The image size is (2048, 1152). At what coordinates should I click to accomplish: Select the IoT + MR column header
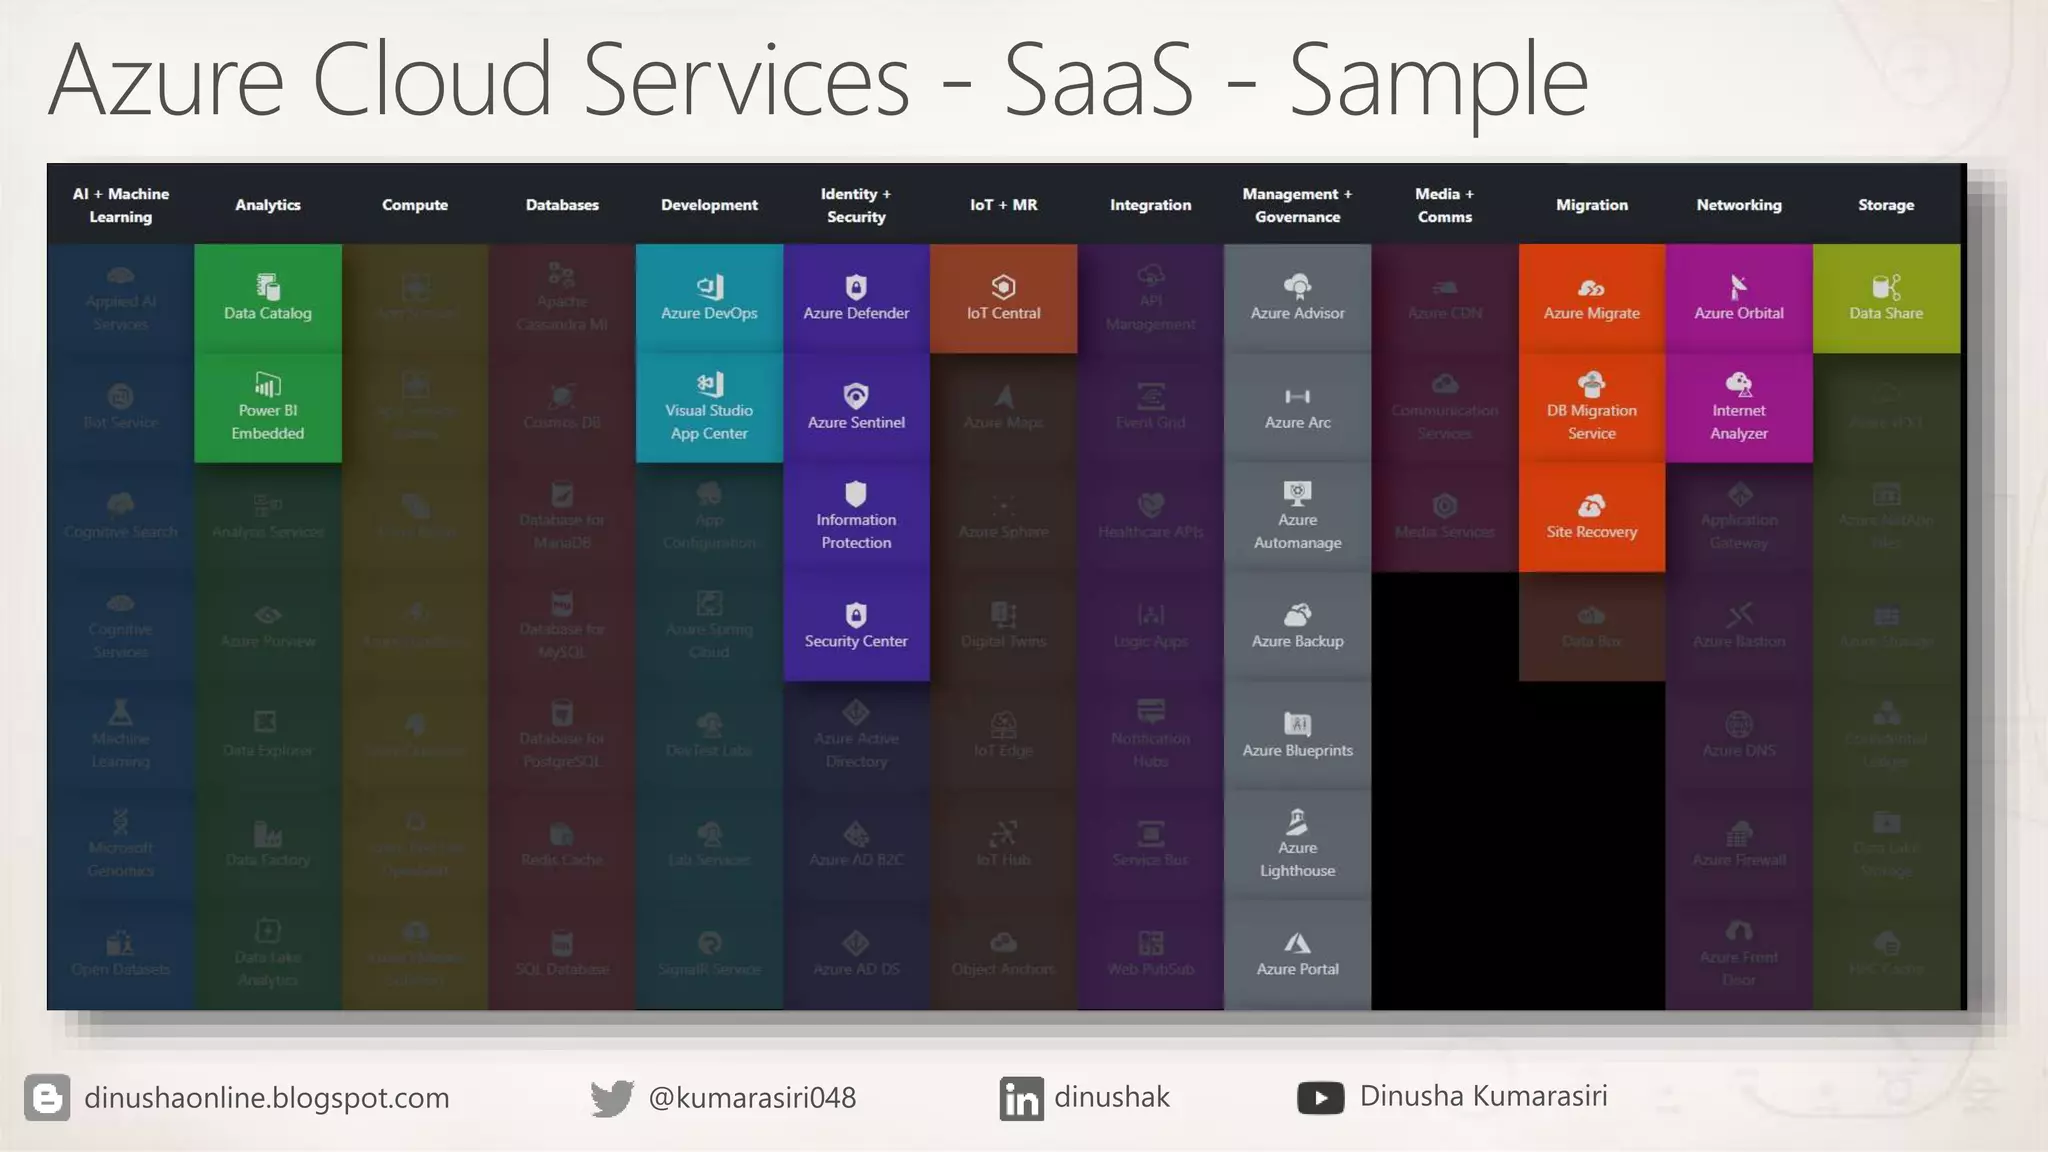click(x=1003, y=205)
